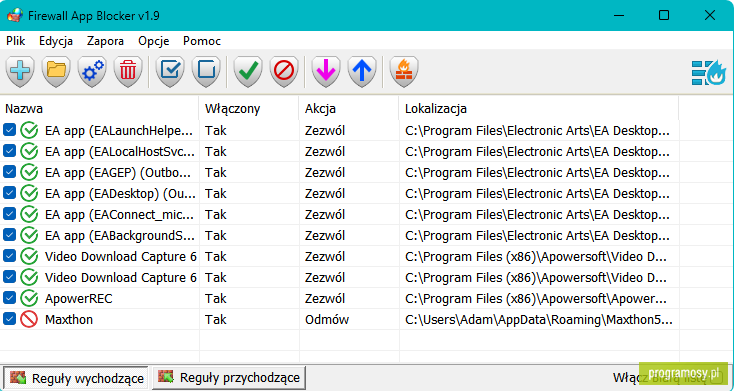This screenshot has width=734, height=391.
Task: Click the checked box select-all toolbar icon
Action: (x=170, y=71)
